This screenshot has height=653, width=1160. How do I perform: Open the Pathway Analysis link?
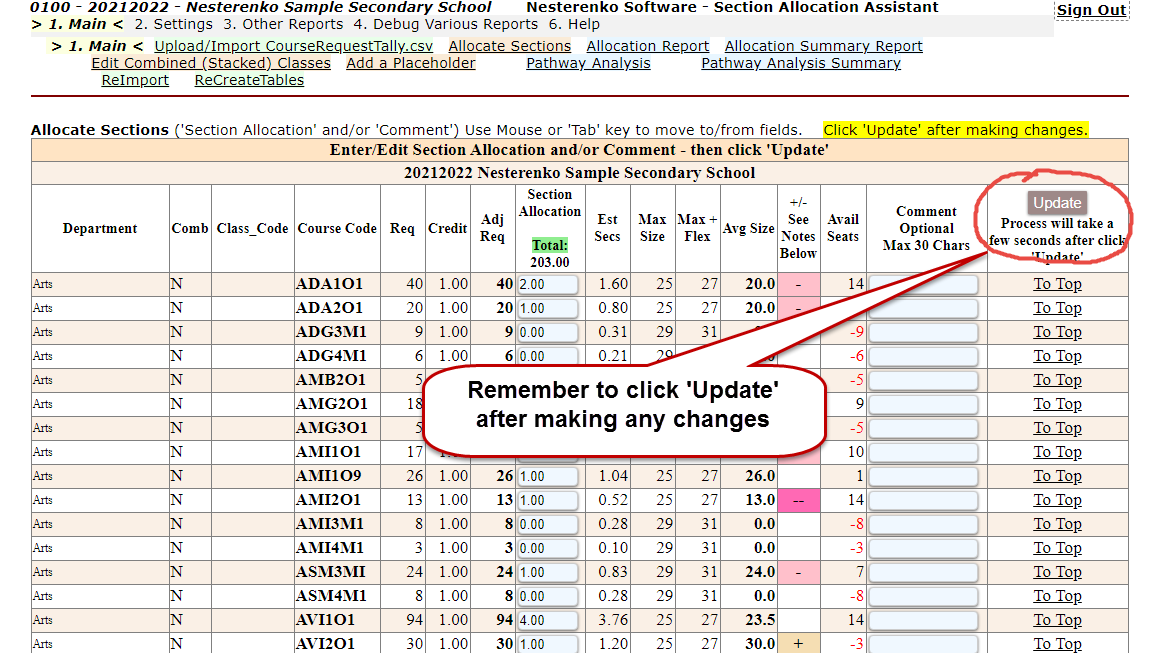coord(588,63)
